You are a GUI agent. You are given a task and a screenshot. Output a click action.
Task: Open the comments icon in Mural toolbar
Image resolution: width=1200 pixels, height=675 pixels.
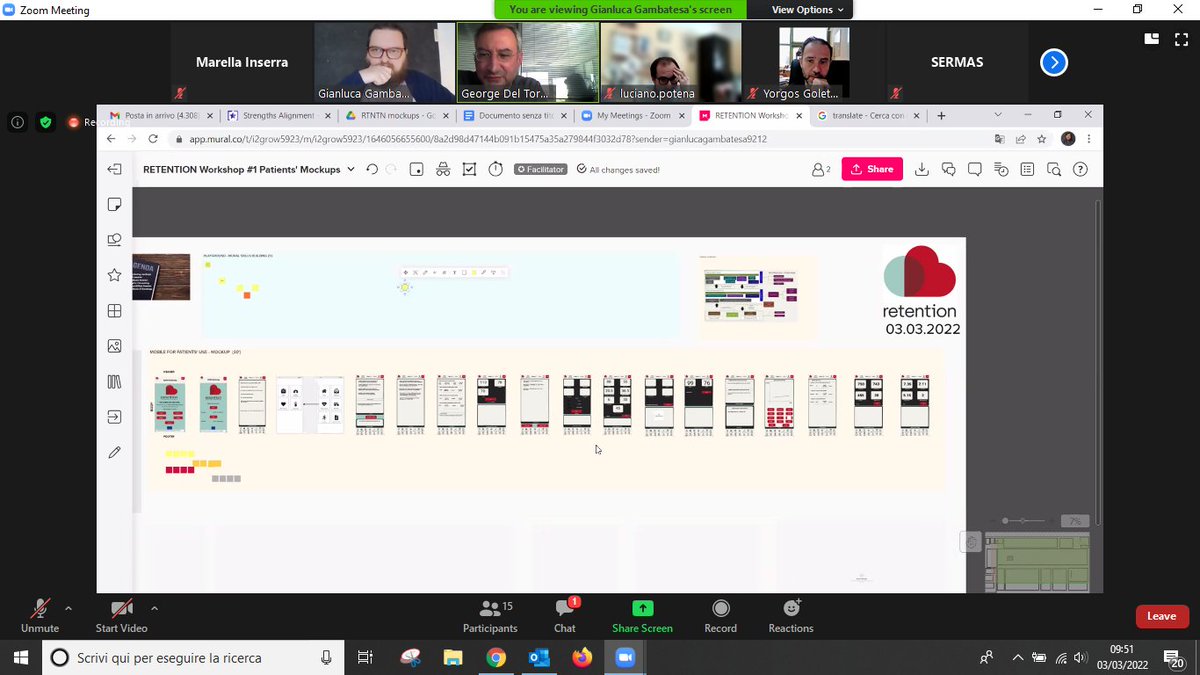(x=975, y=169)
